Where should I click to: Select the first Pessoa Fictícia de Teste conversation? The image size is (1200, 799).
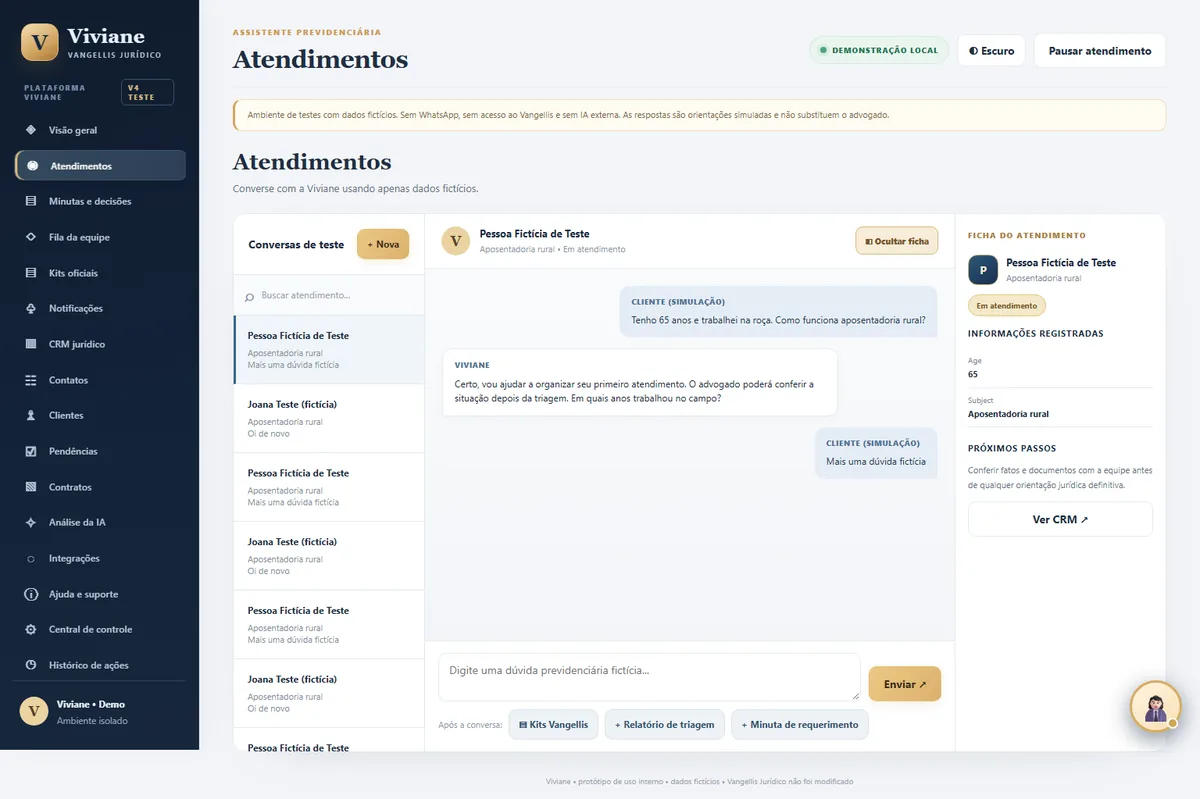point(329,350)
